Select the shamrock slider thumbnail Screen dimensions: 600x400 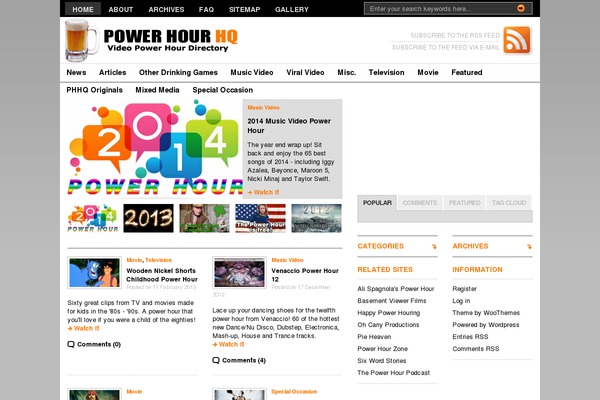point(204,218)
